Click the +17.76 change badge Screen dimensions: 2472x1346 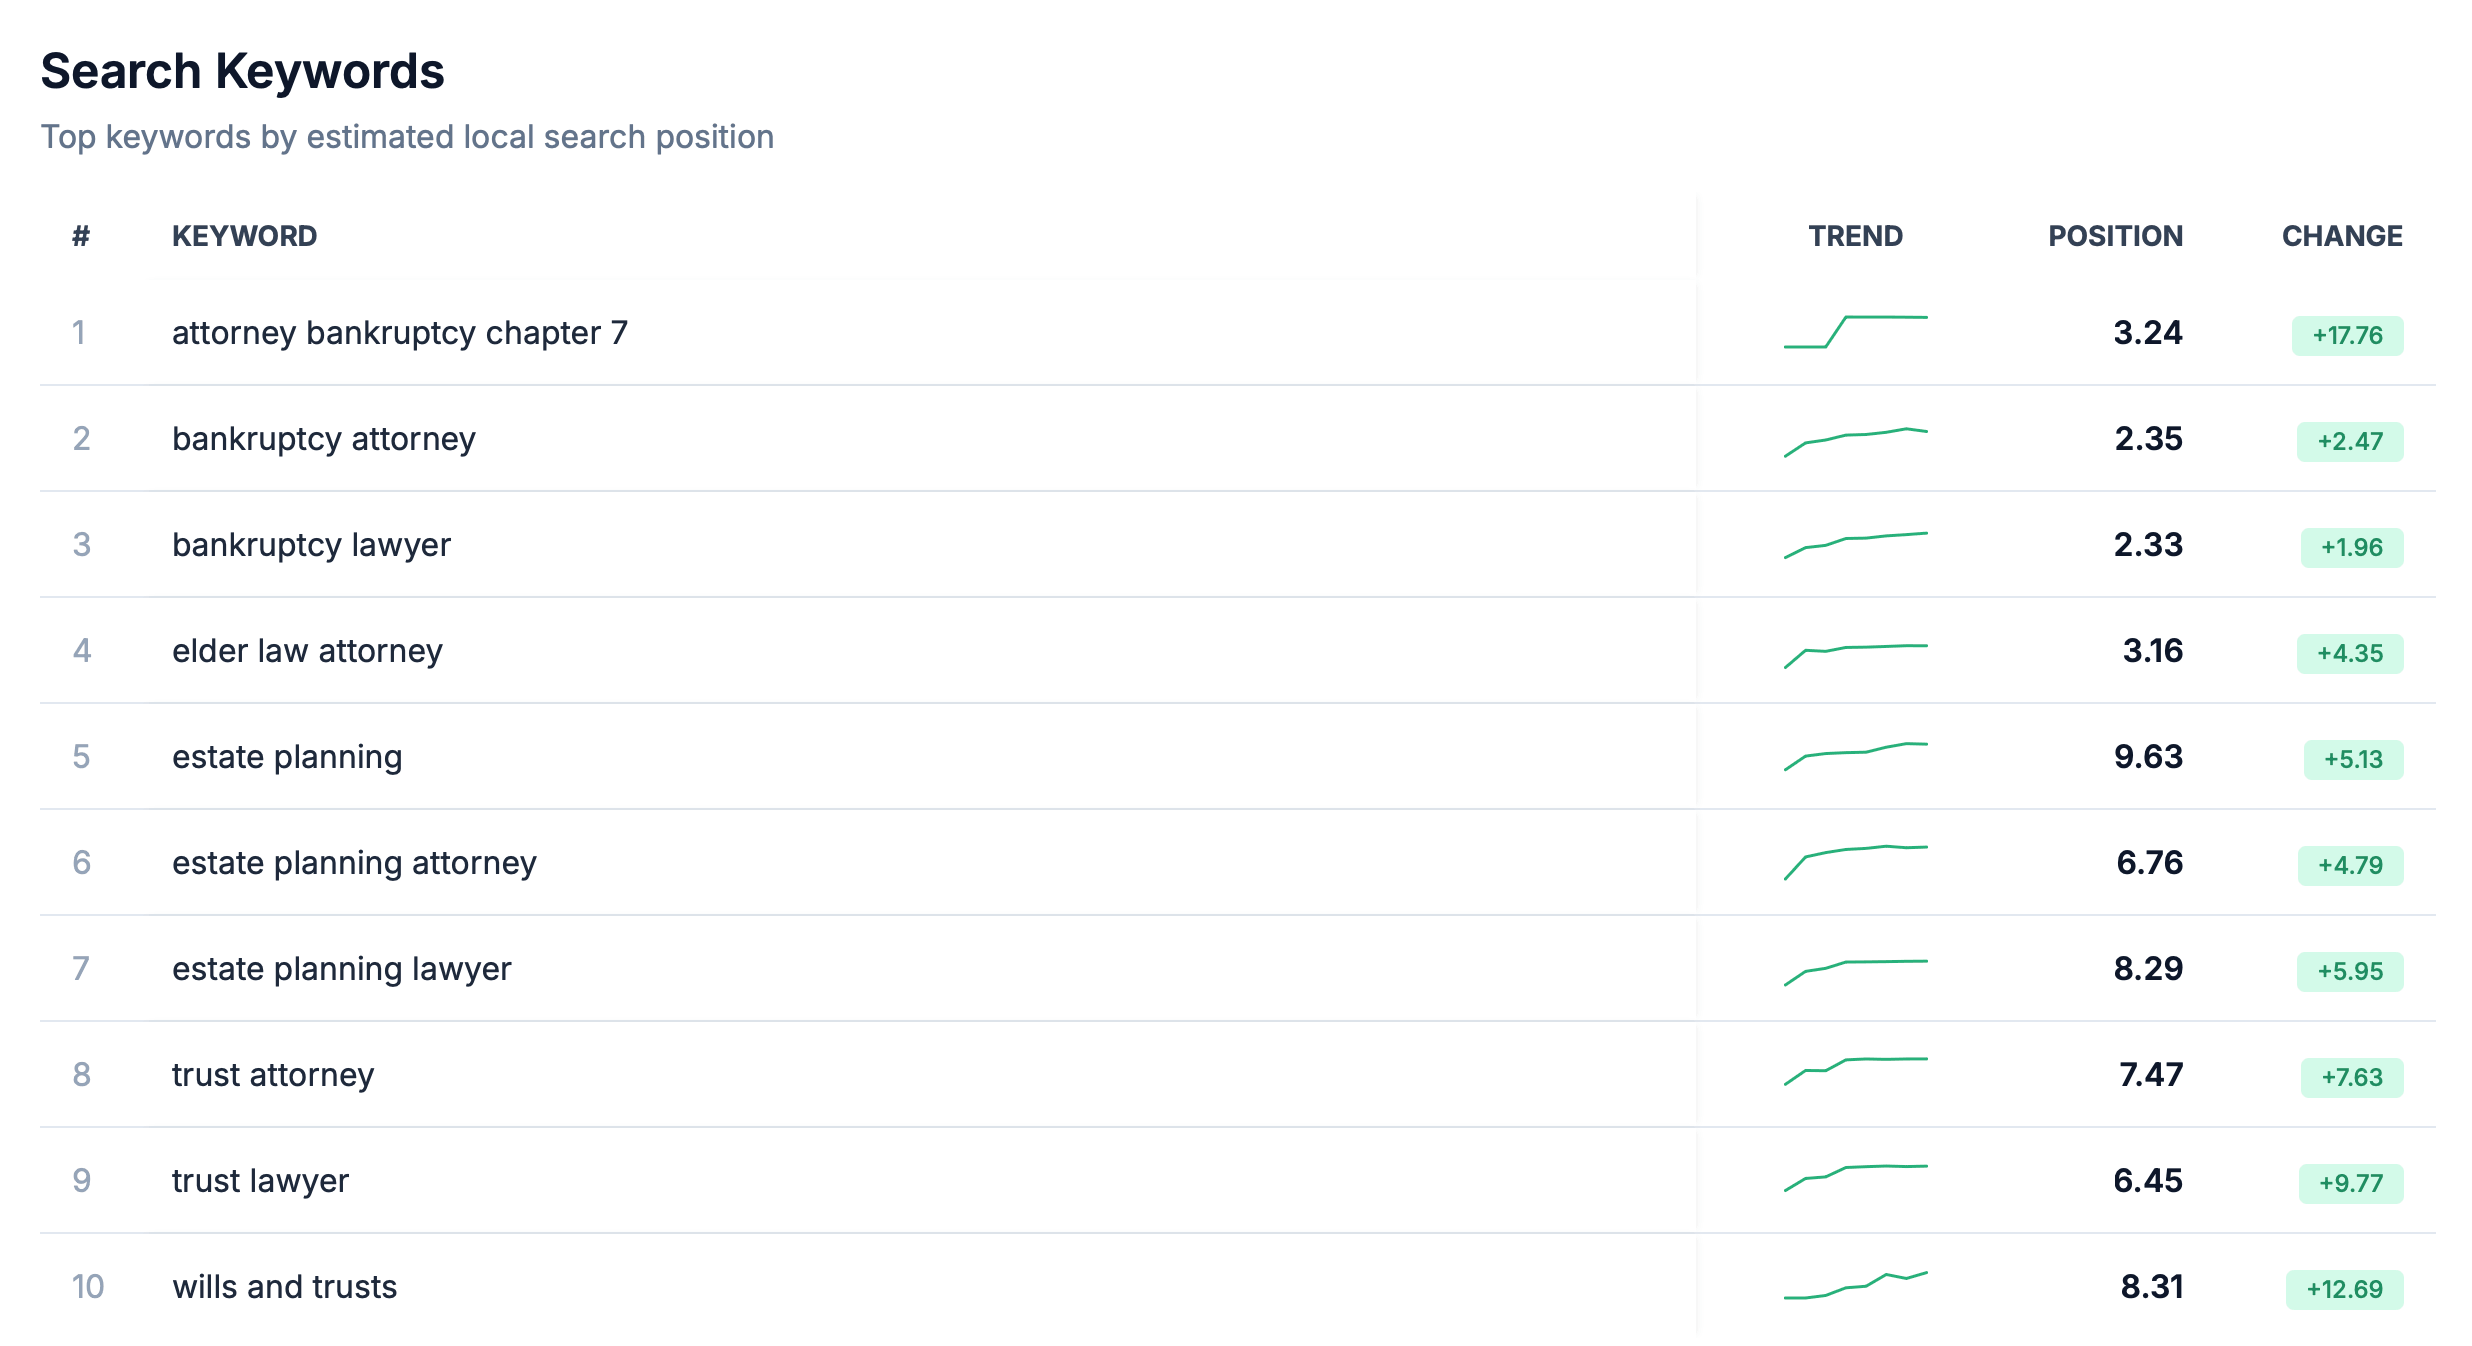(x=2347, y=335)
